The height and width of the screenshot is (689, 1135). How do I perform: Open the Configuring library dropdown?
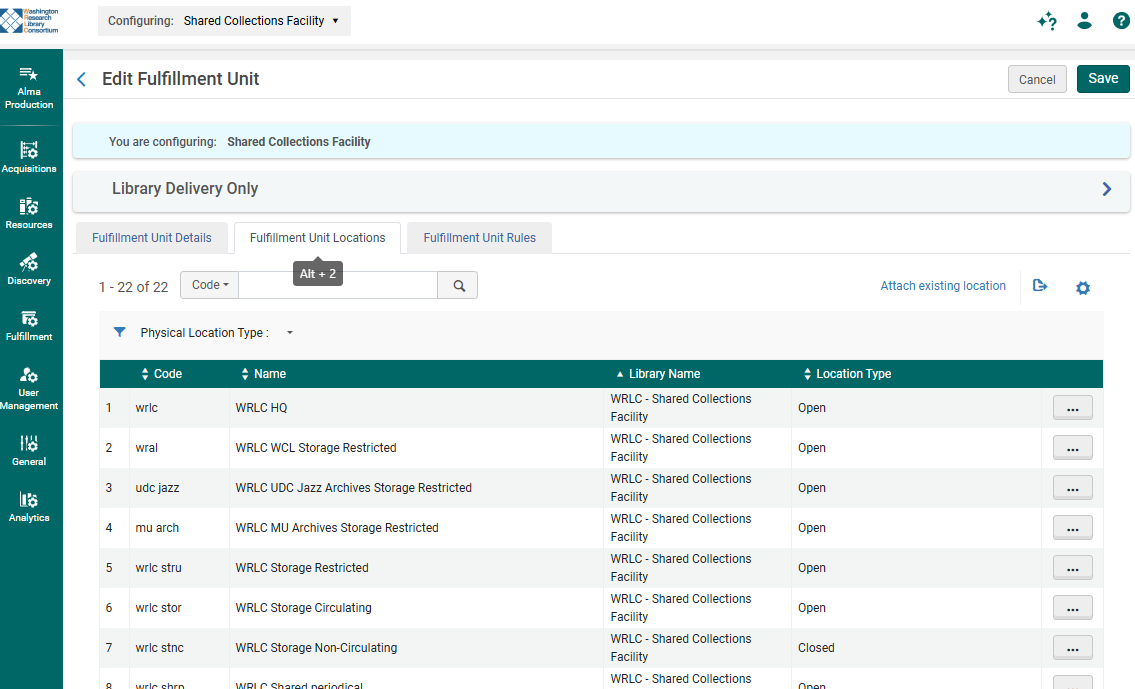point(224,21)
